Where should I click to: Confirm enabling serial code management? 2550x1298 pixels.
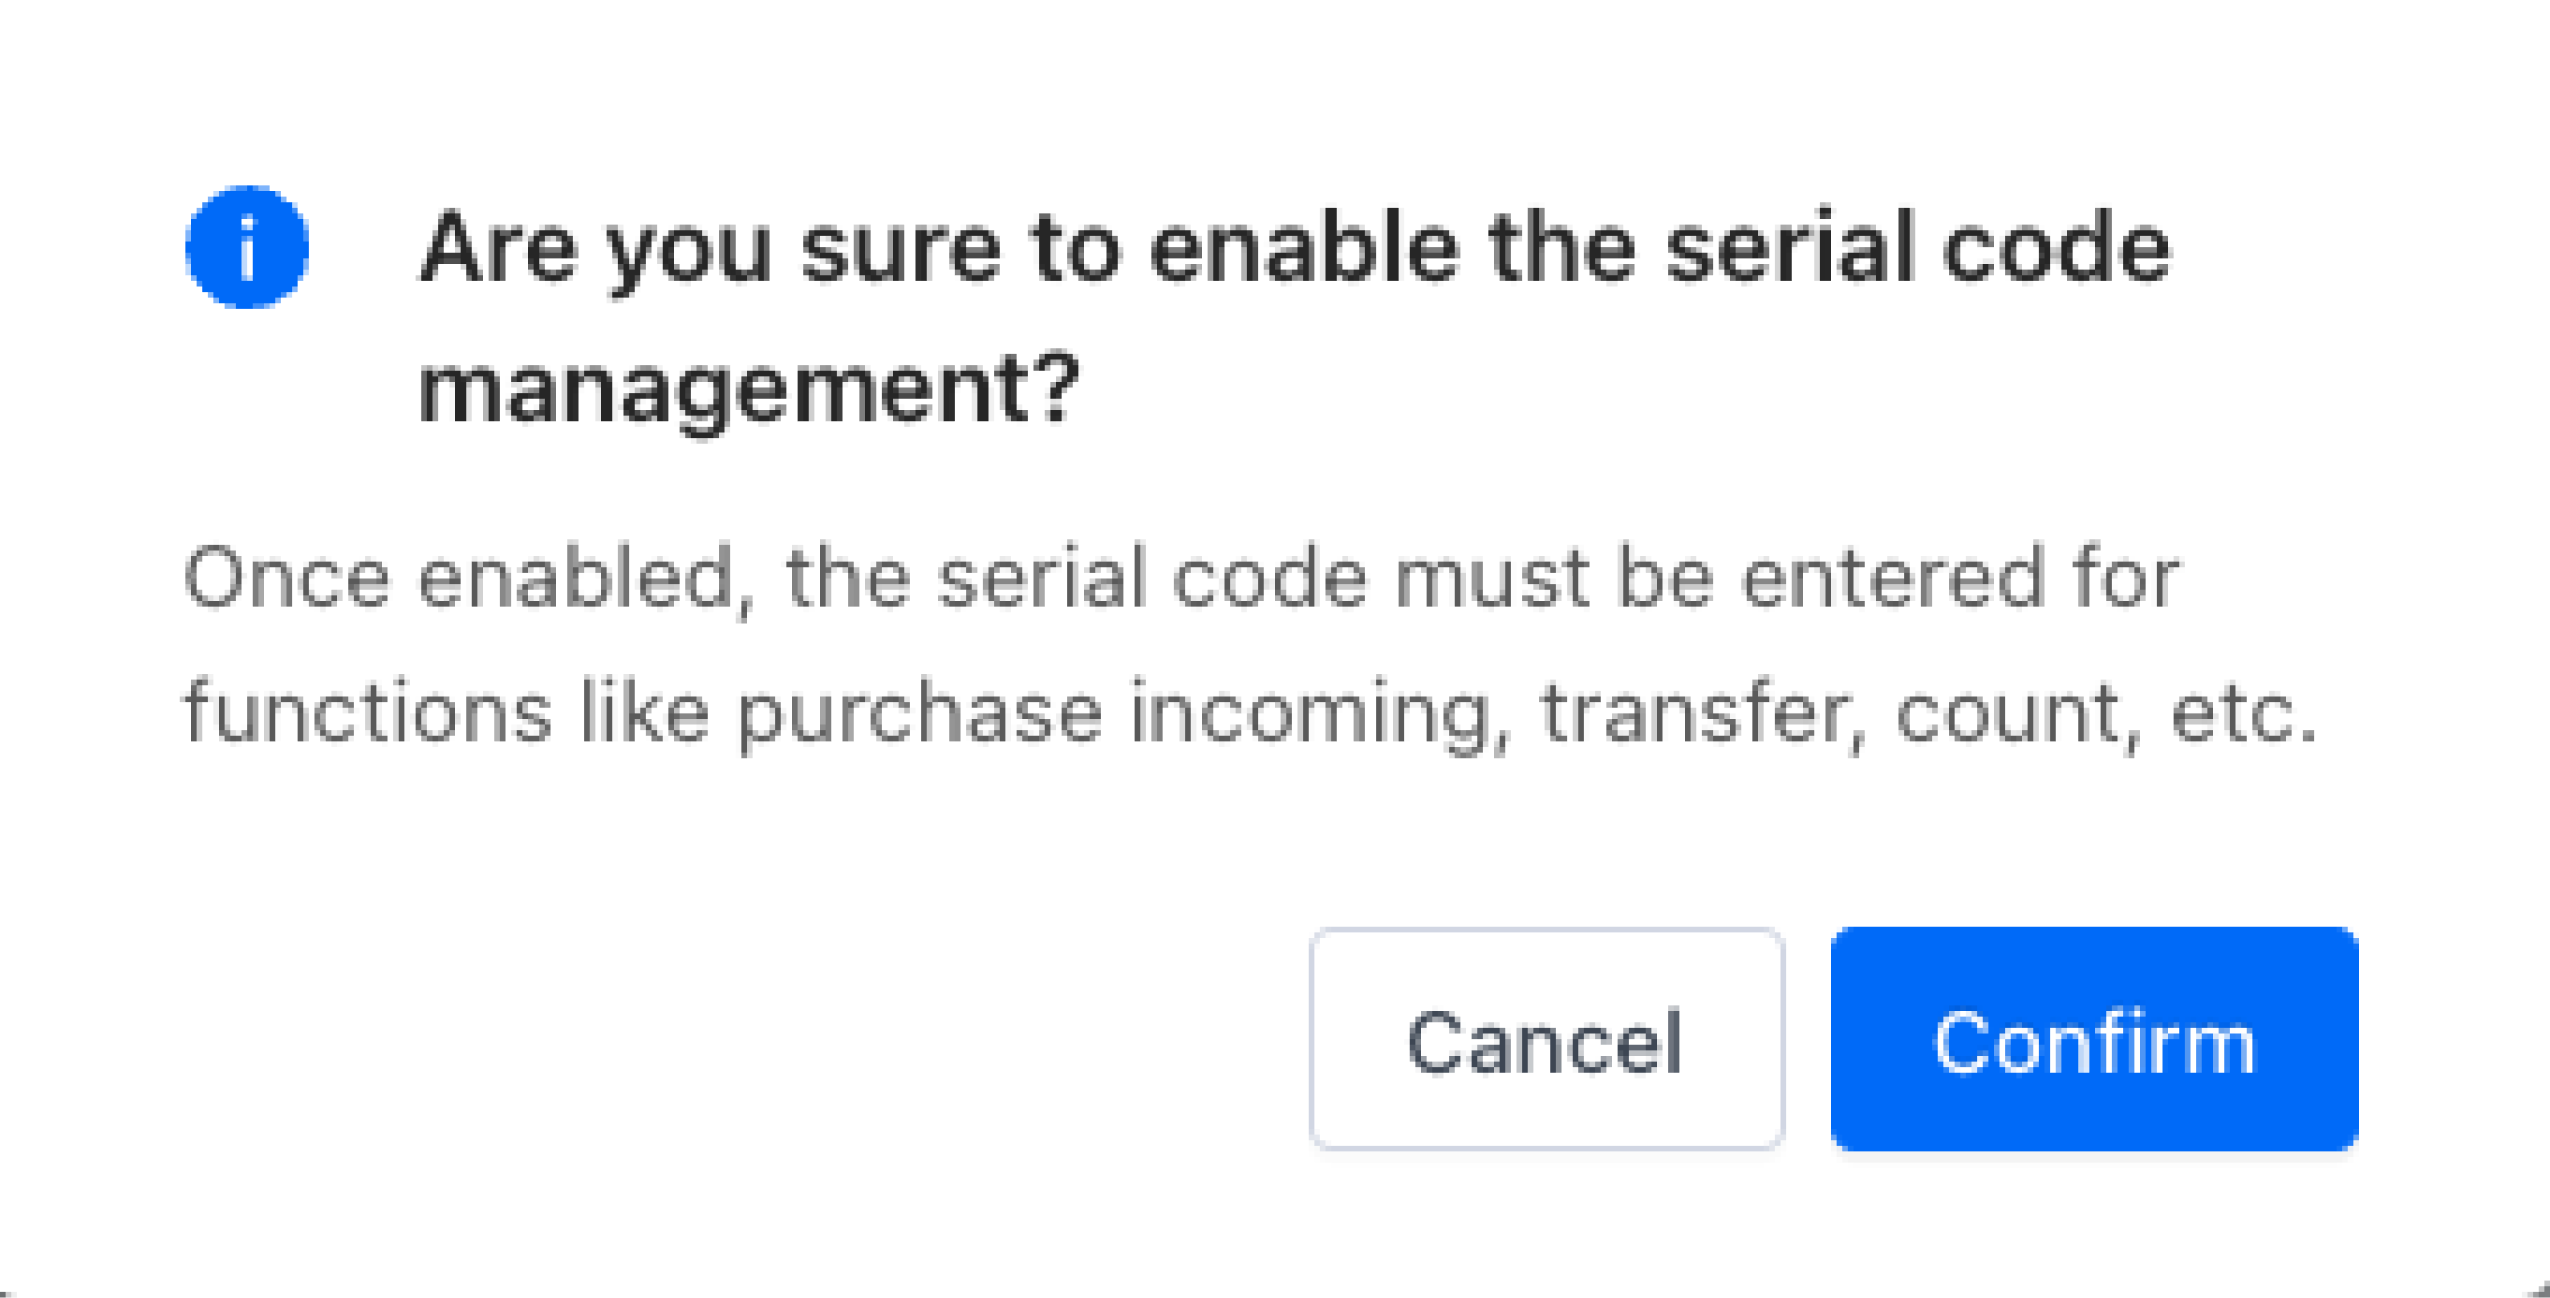tap(2093, 1039)
